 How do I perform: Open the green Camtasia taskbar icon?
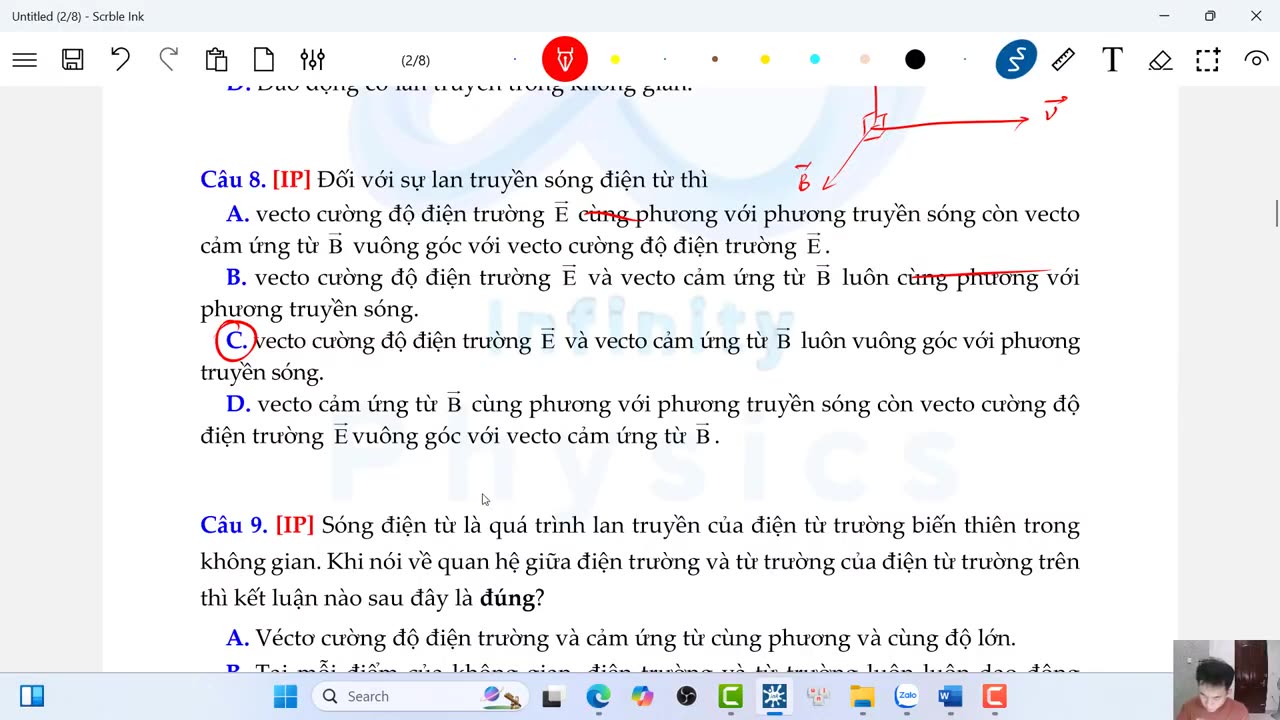pos(730,696)
